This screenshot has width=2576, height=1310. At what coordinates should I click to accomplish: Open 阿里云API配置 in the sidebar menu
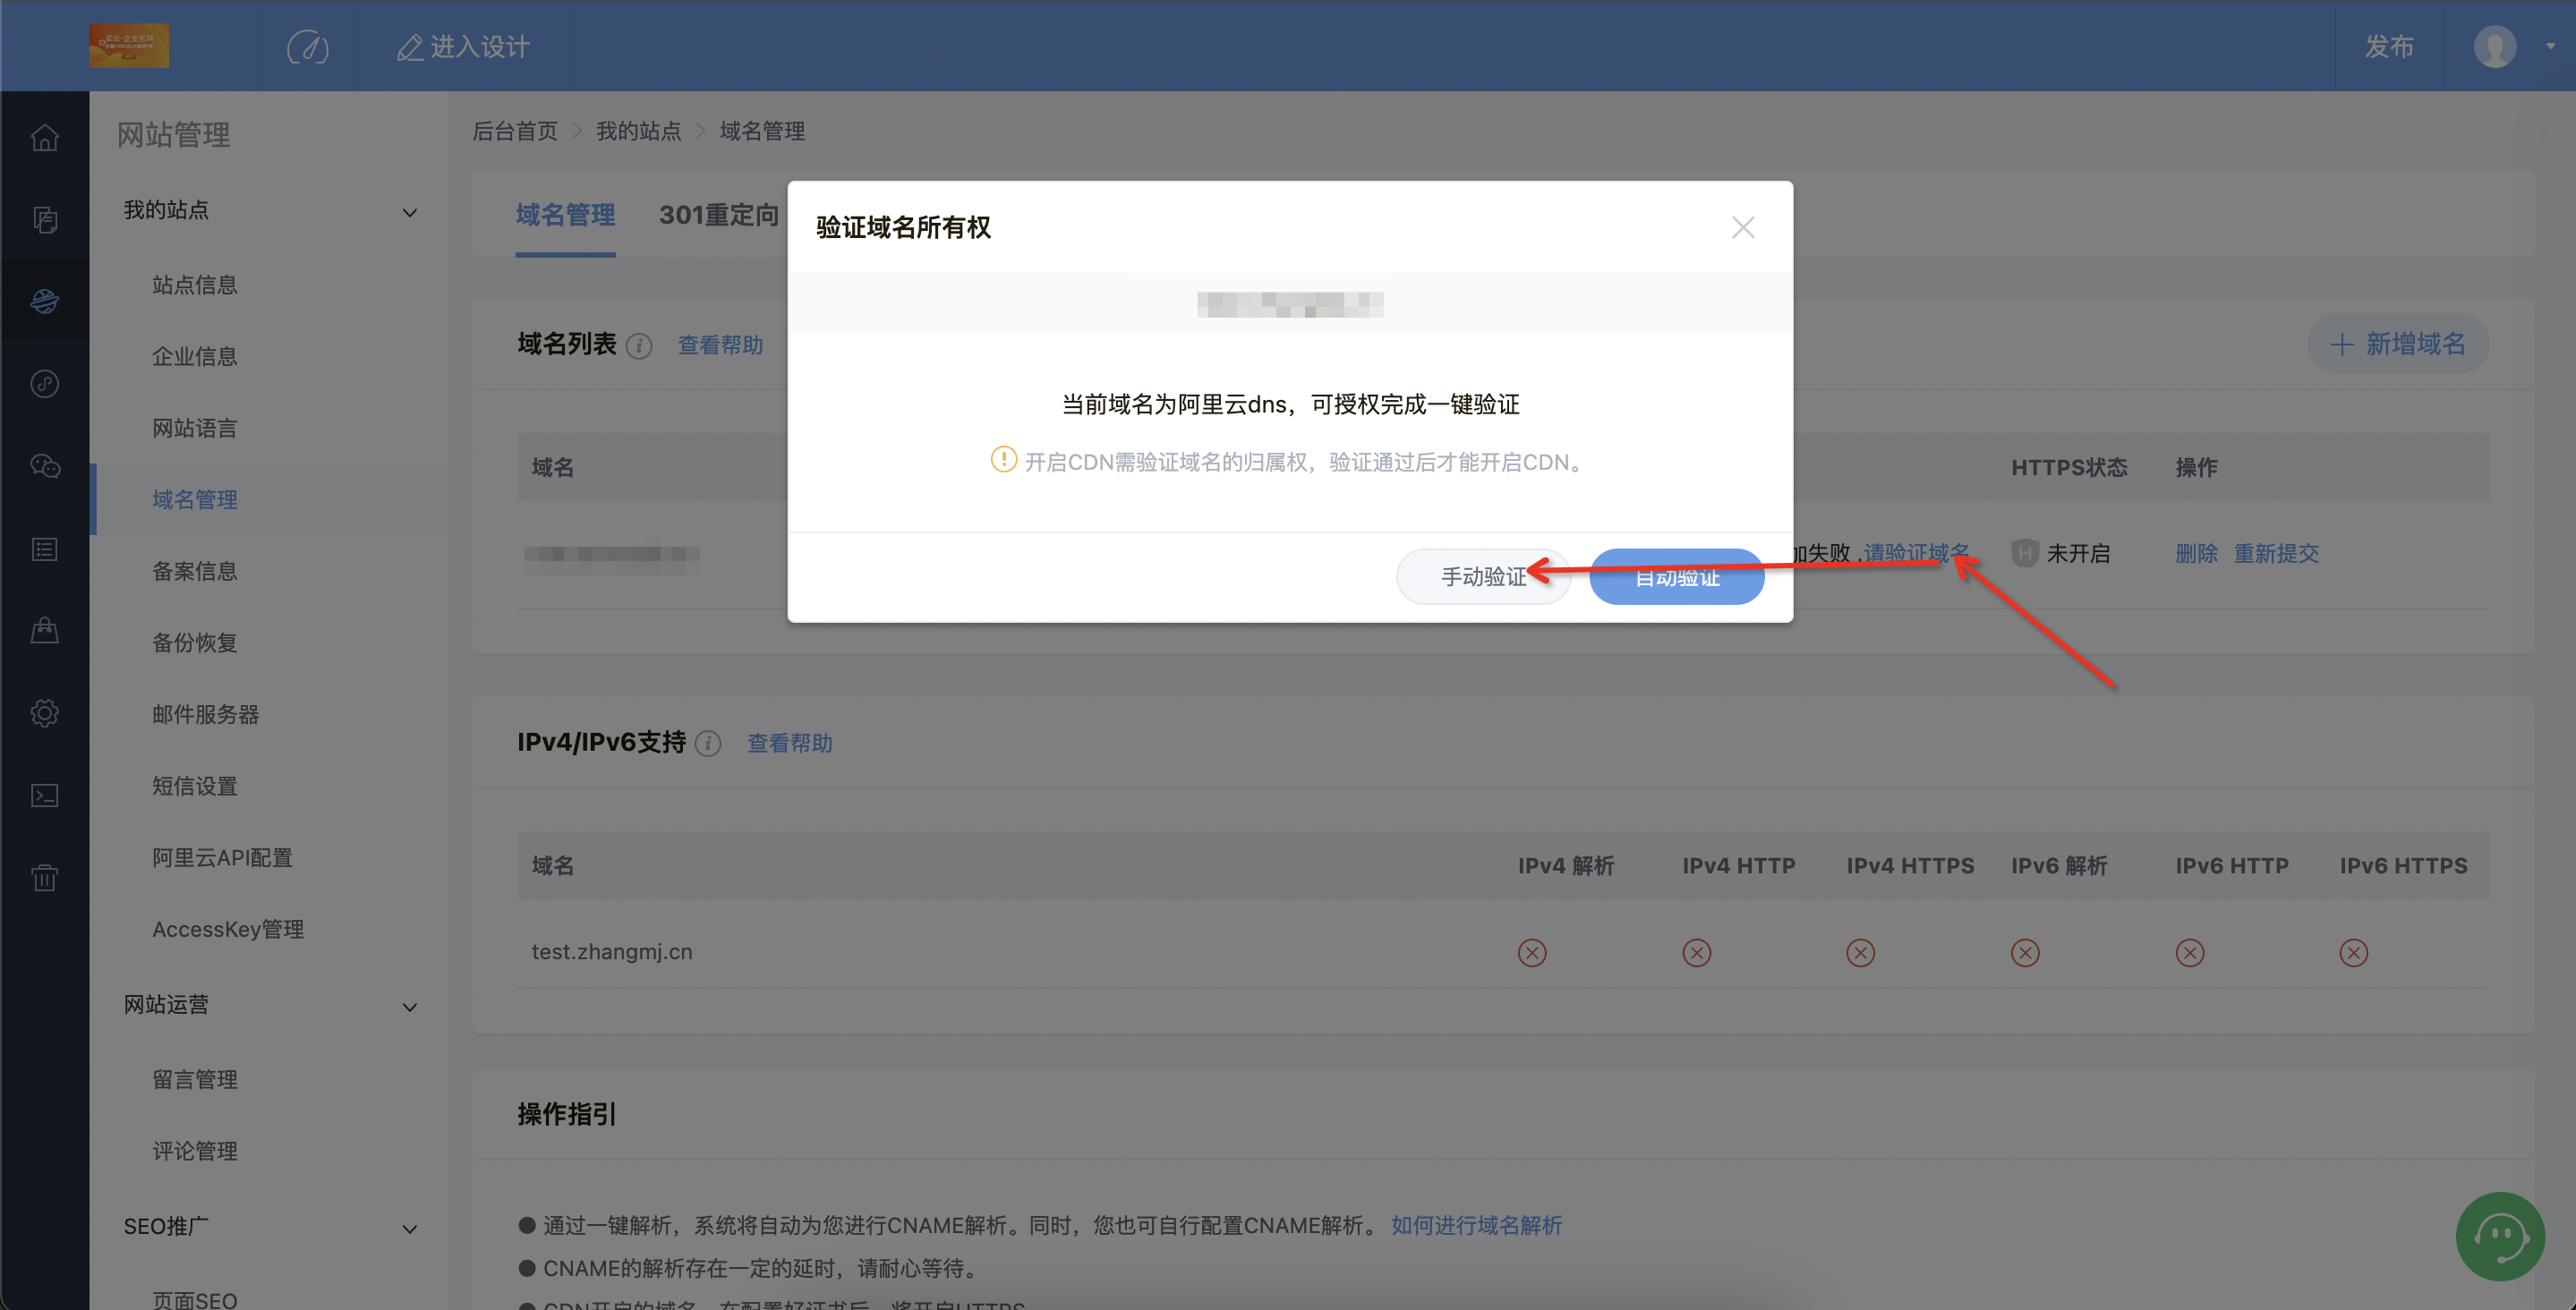(x=222, y=858)
